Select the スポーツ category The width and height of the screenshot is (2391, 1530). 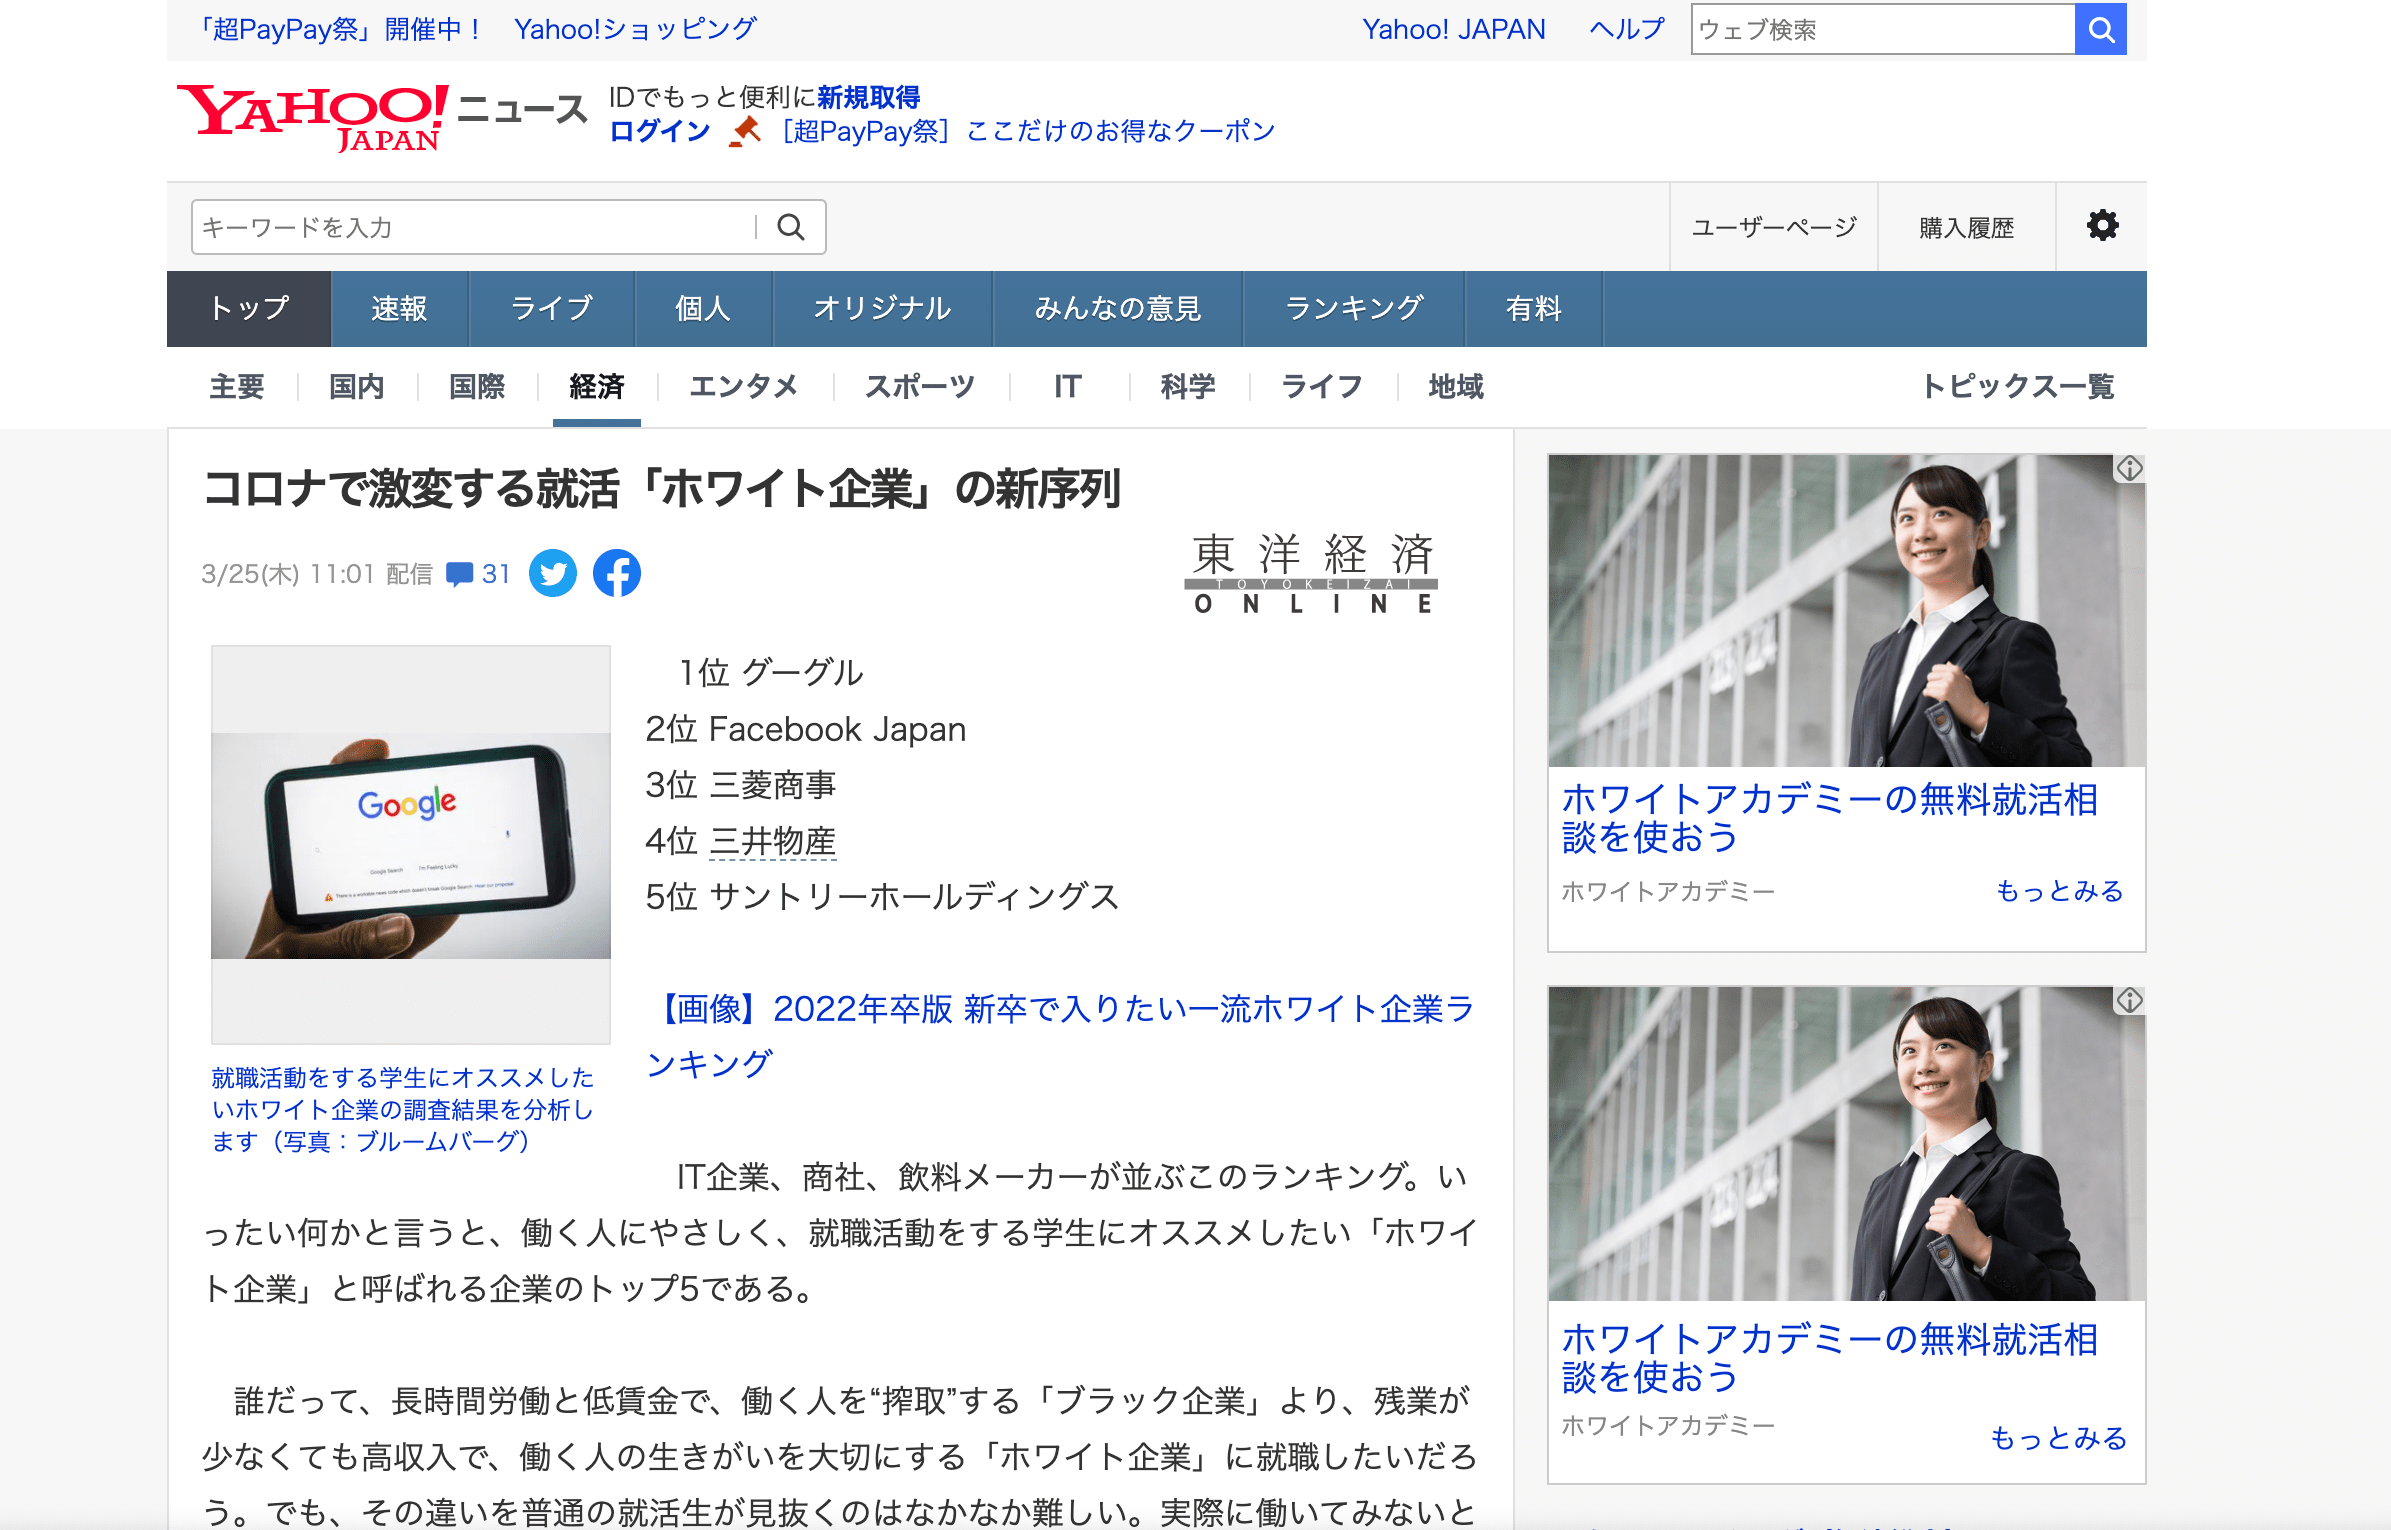point(920,387)
